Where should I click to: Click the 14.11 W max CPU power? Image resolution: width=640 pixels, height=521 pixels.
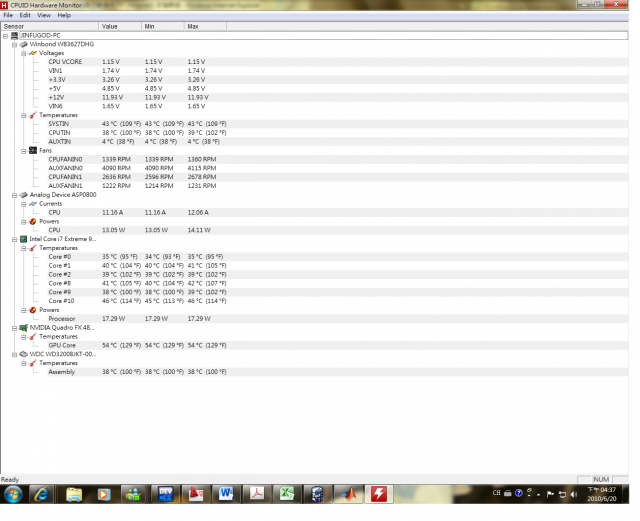click(199, 230)
